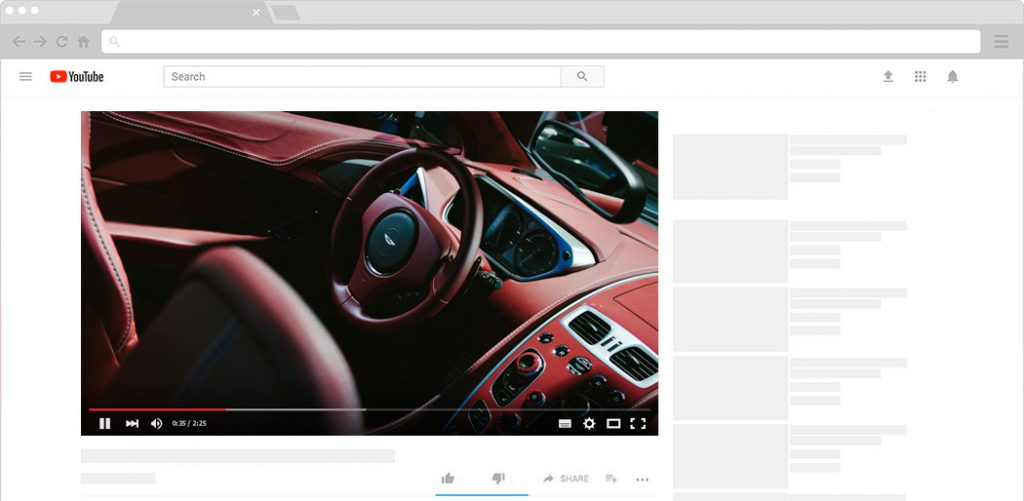The width and height of the screenshot is (1024, 501).
Task: Close the active browser tab
Action: pos(256,12)
